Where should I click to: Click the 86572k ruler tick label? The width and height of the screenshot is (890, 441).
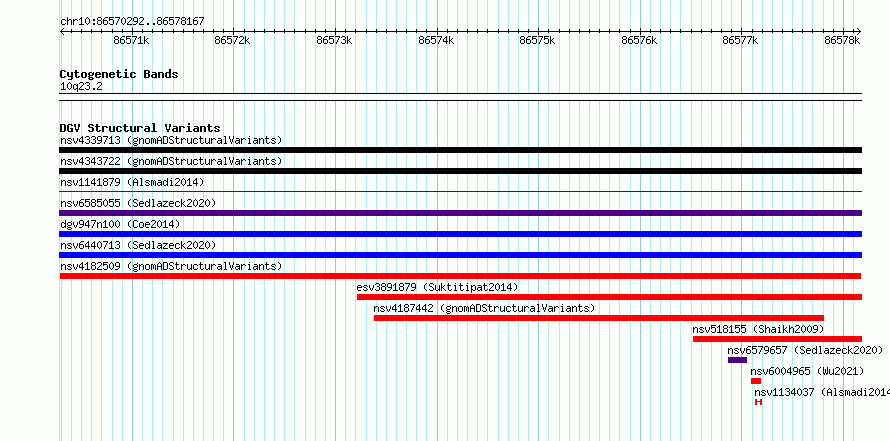232,40
